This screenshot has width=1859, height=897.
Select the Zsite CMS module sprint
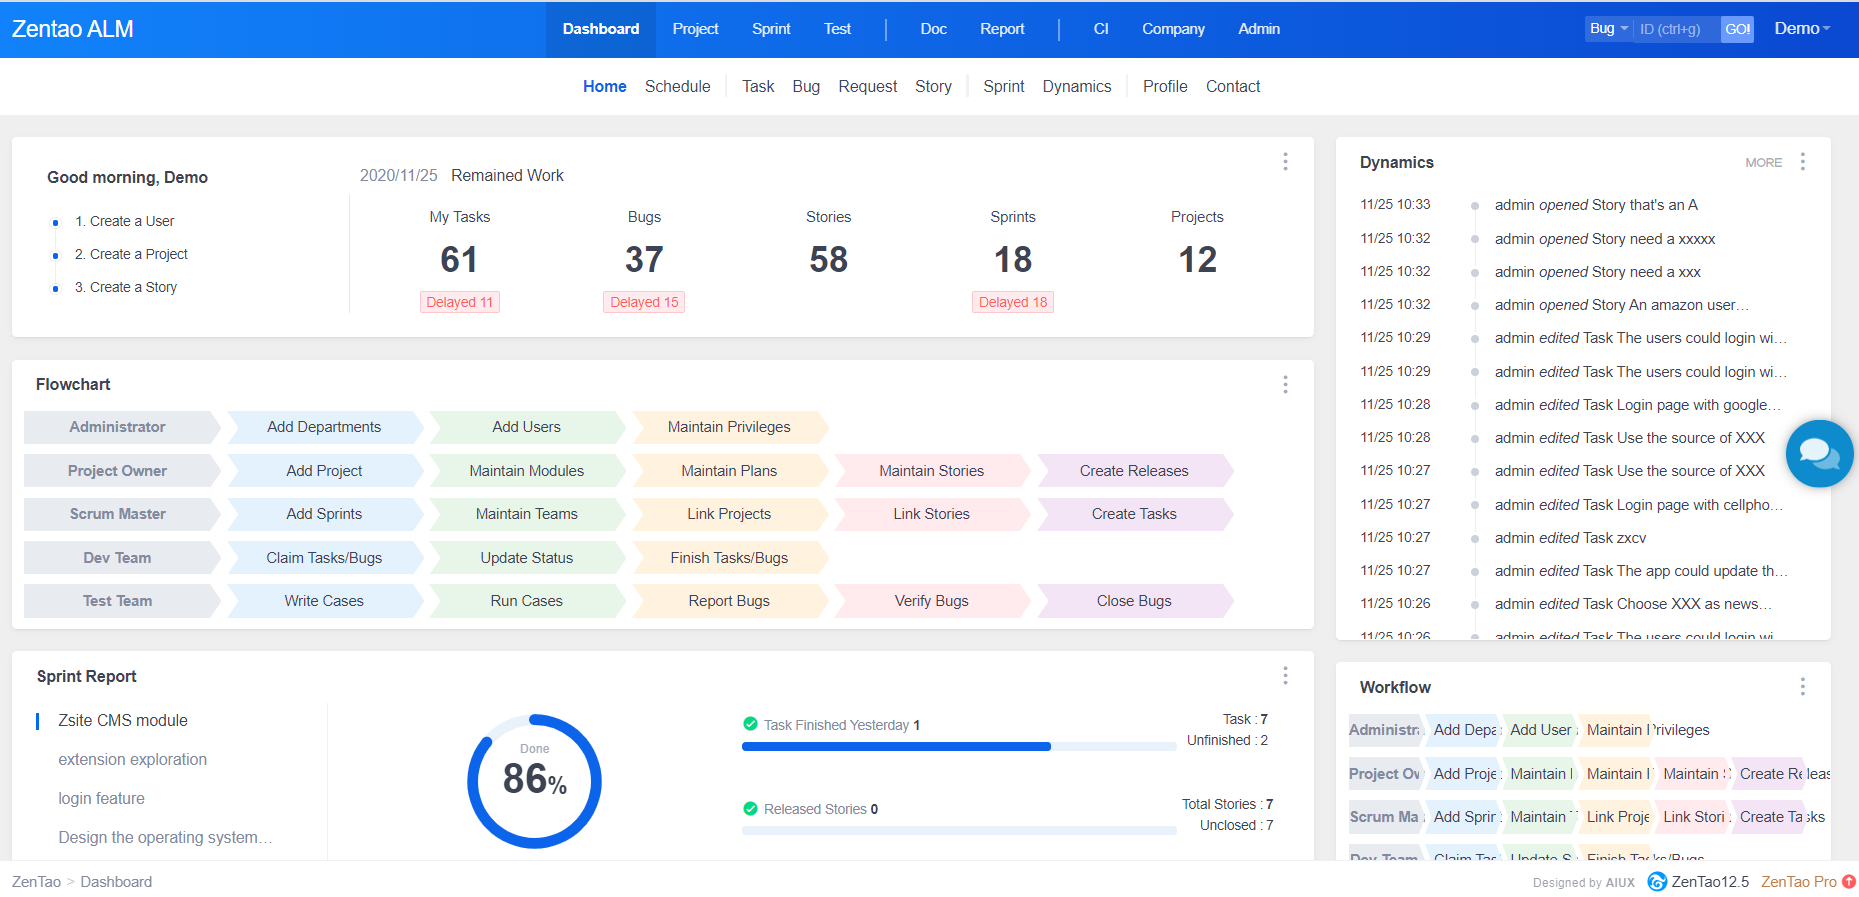point(123,721)
